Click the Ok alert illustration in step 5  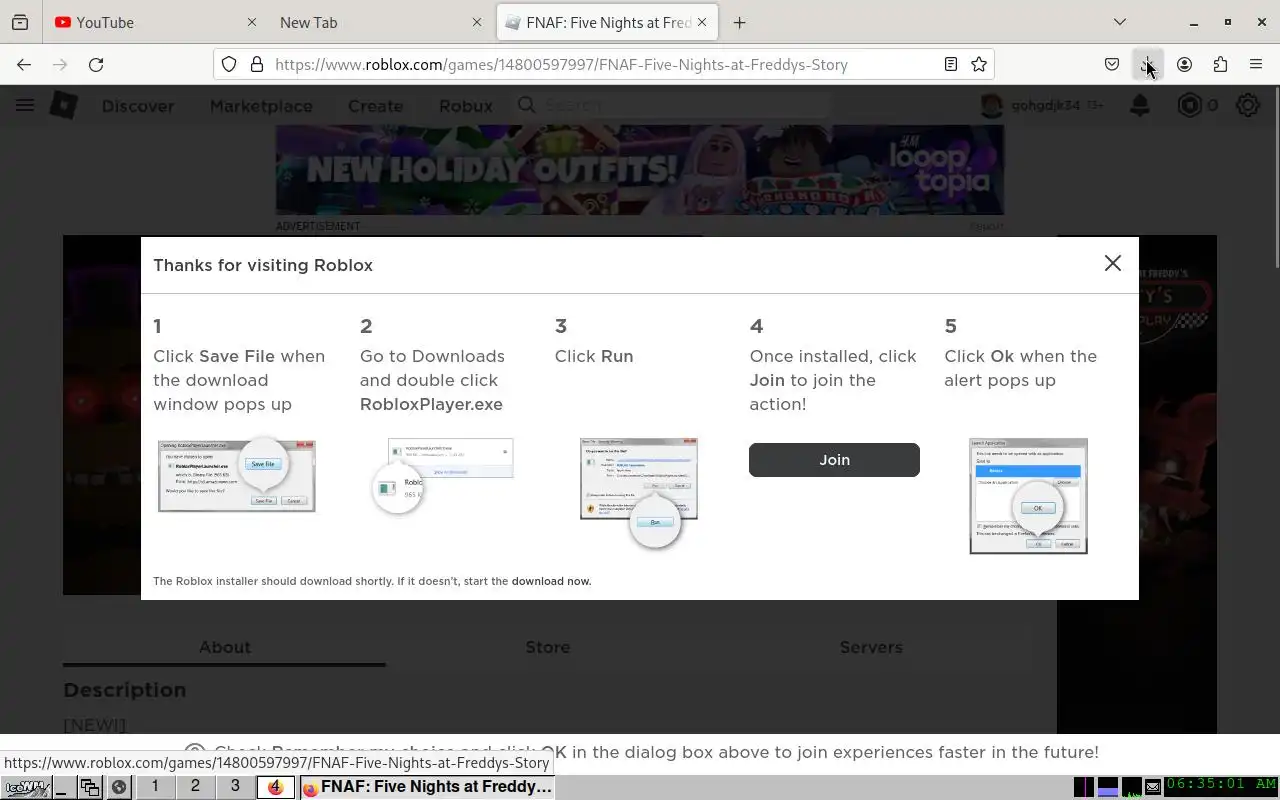(1028, 496)
